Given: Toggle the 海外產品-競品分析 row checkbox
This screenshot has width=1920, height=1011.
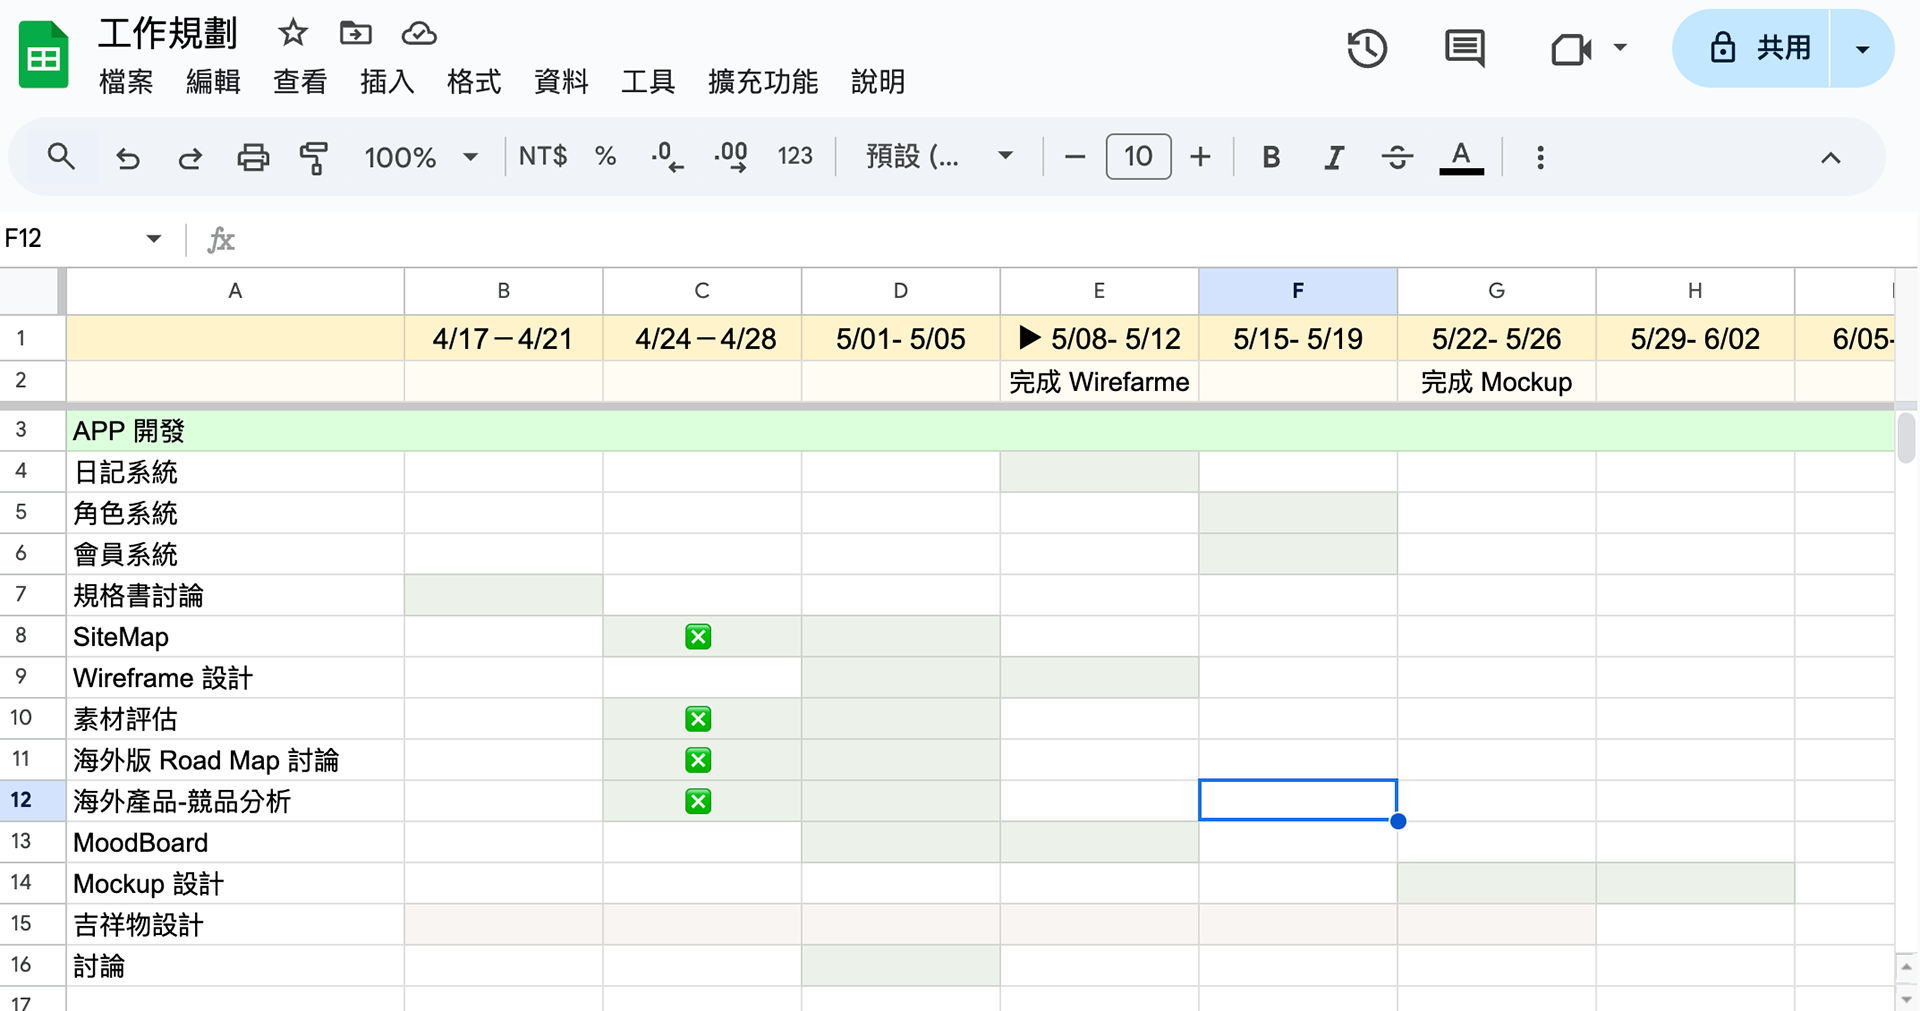Looking at the screenshot, I should tap(698, 801).
